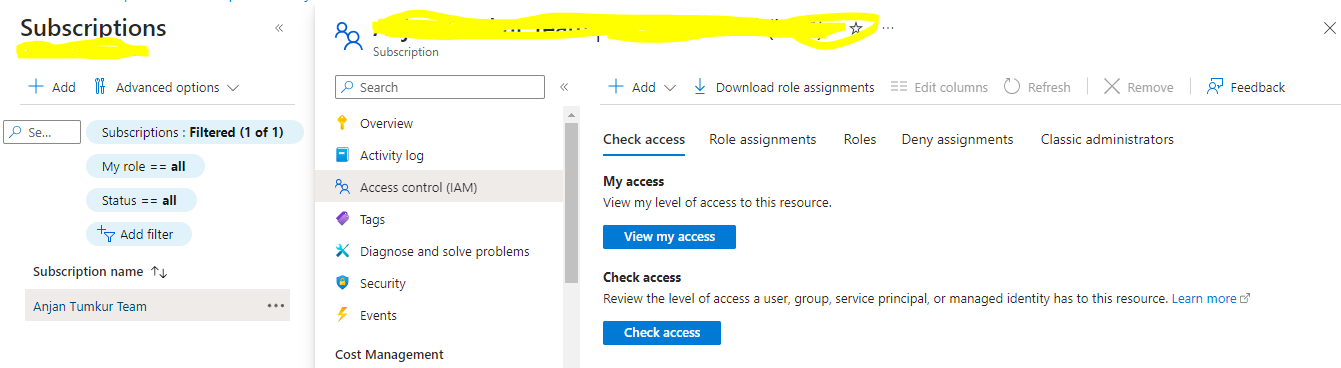Screen dimensions: 1341x368
Task: Click Edit columns in toolbar
Action: 939,87
